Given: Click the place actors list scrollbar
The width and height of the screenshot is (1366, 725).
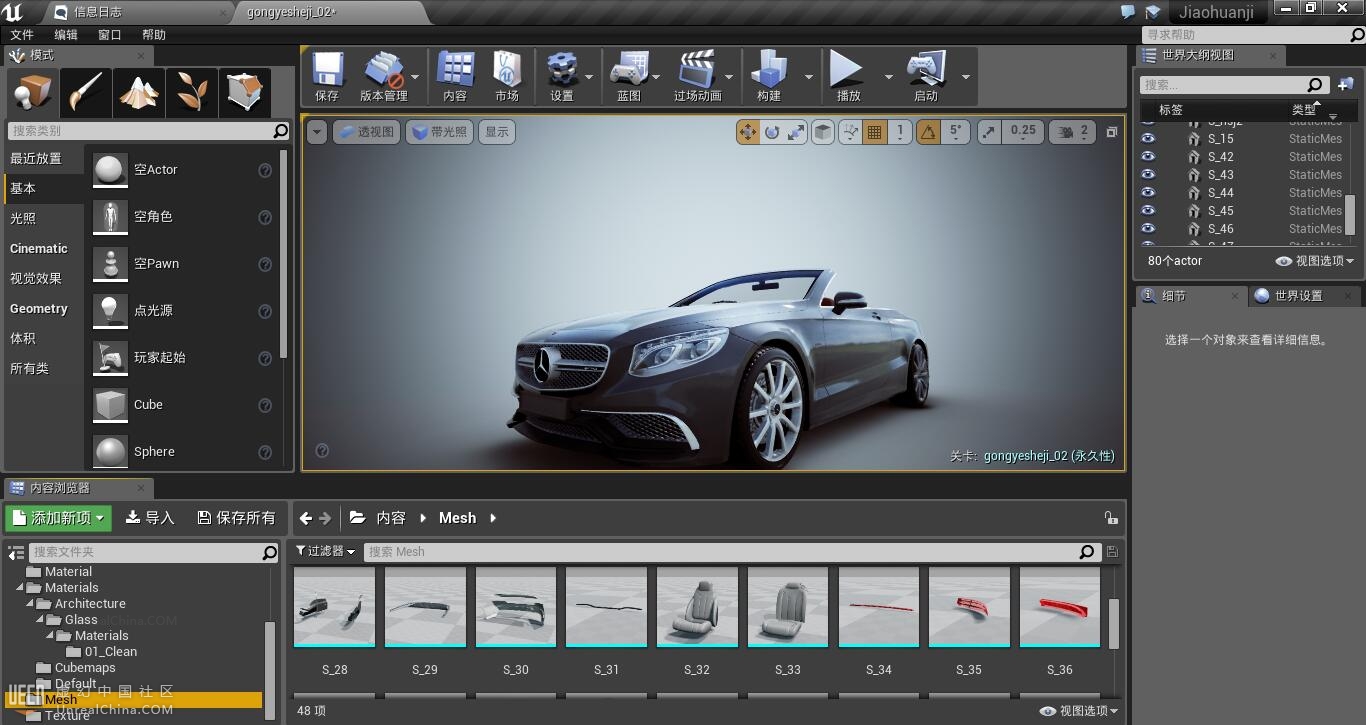Looking at the screenshot, I should click(284, 253).
